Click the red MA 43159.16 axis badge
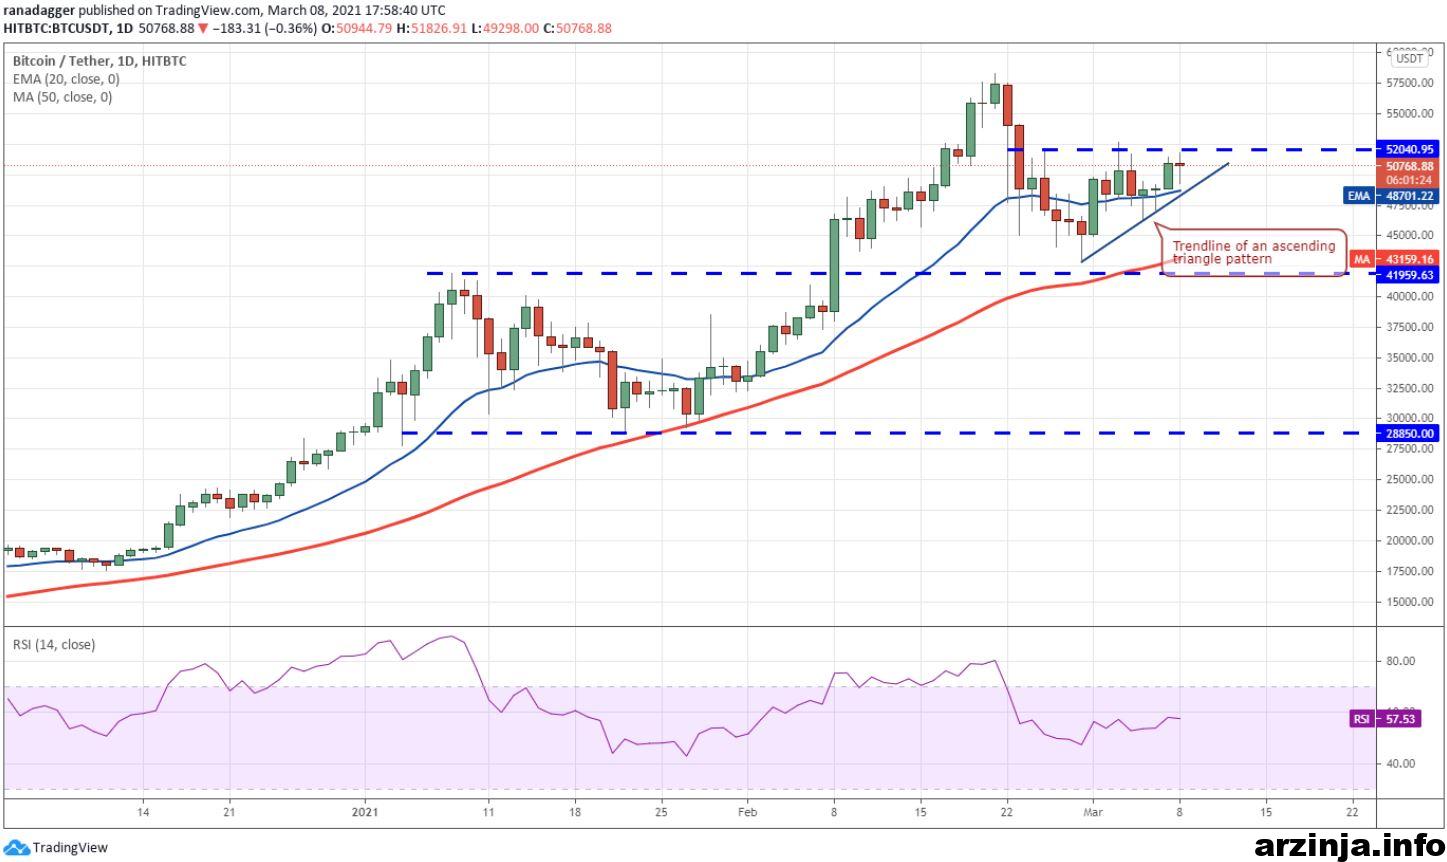 pos(1394,259)
